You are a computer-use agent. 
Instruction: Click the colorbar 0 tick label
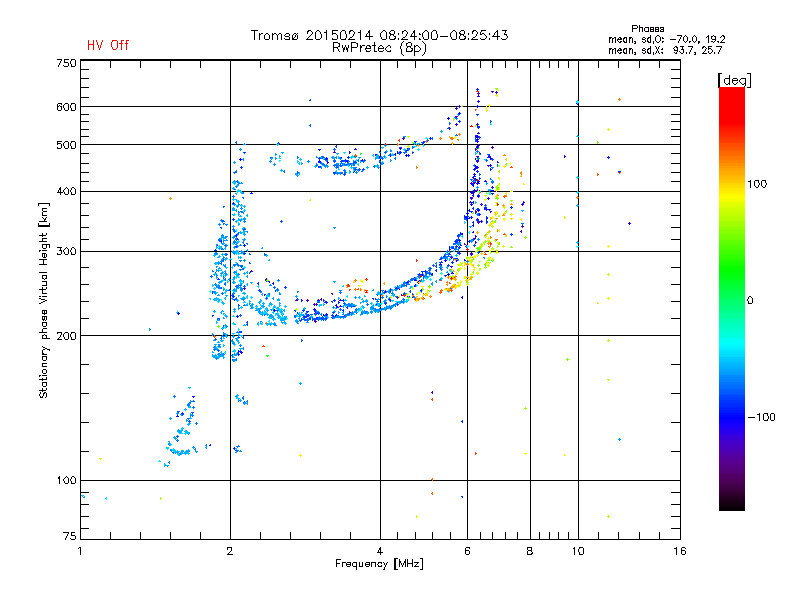[x=750, y=300]
